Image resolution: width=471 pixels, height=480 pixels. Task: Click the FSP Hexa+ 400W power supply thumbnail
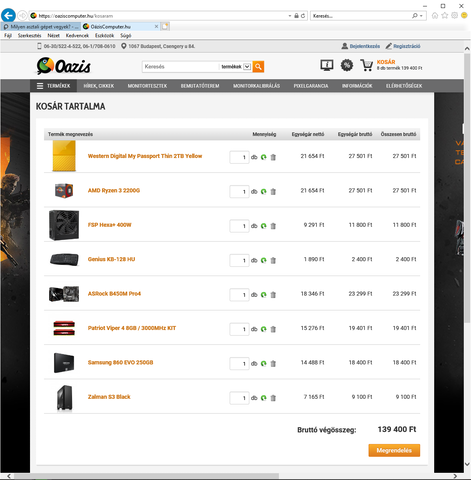(64, 225)
